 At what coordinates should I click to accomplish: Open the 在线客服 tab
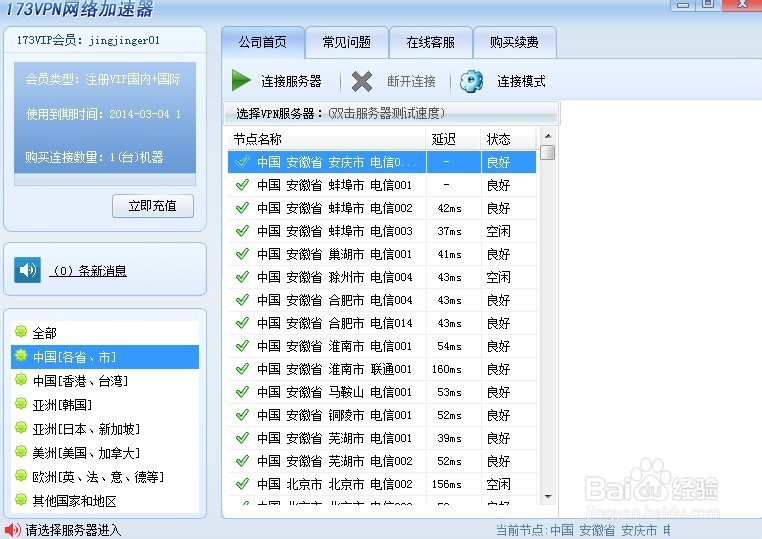pos(431,42)
